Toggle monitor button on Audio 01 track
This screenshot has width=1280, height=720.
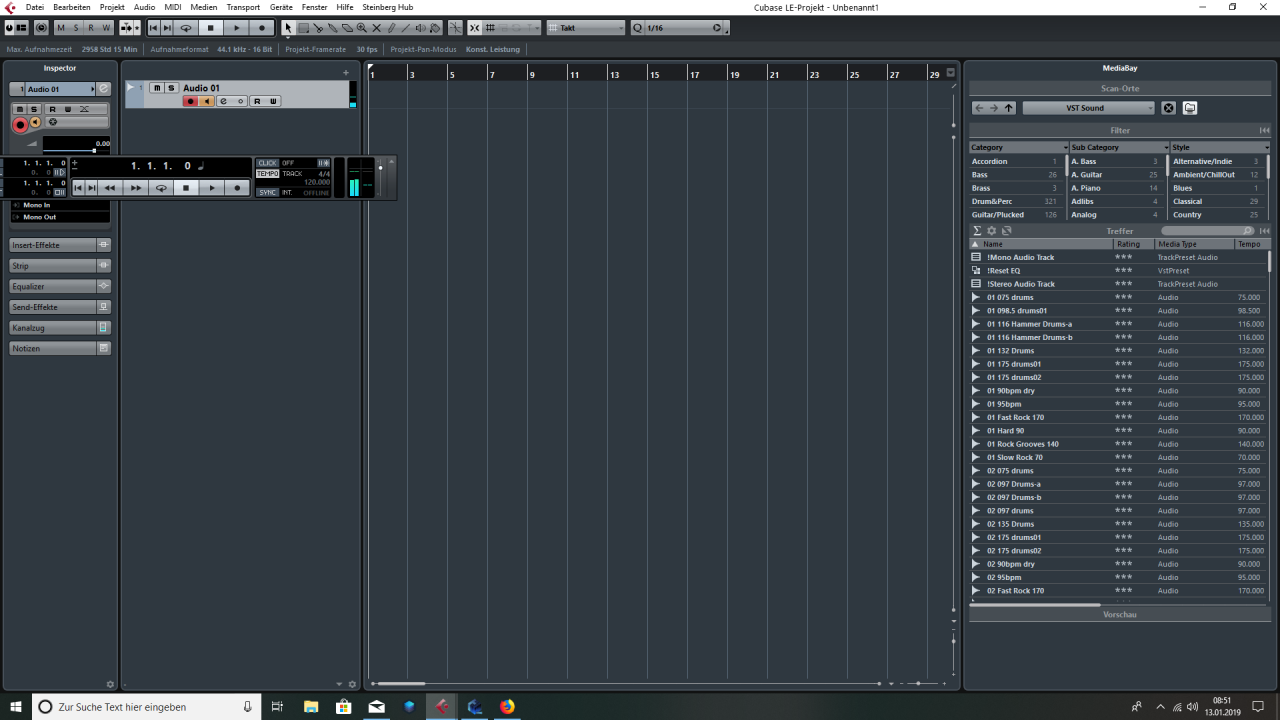206,101
